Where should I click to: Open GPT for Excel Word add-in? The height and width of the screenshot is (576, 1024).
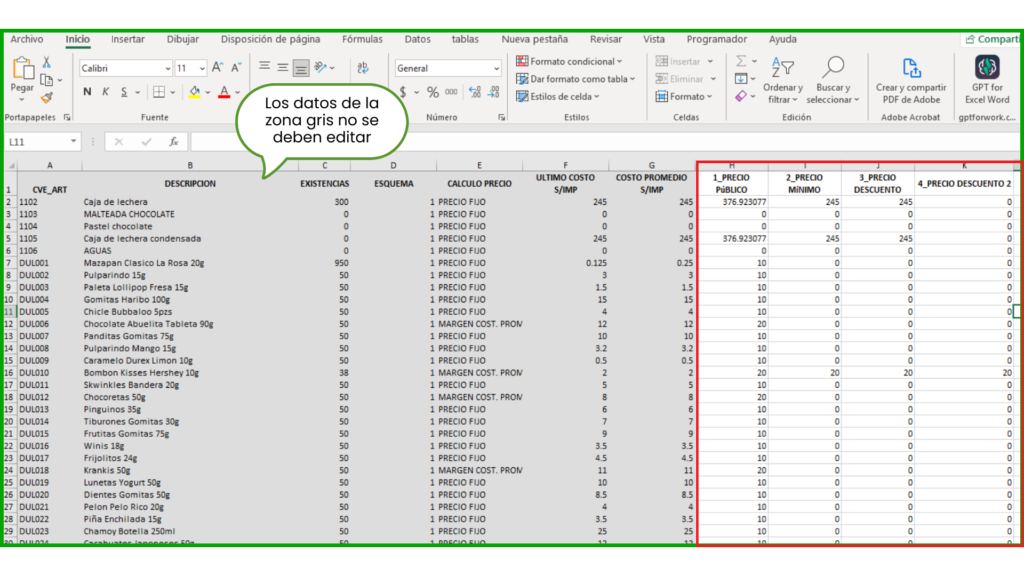[x=986, y=78]
